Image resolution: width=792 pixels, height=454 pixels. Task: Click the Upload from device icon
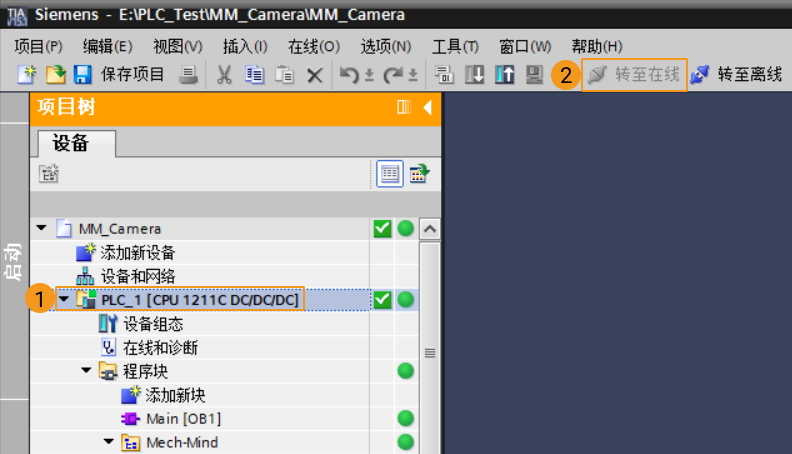(x=505, y=75)
